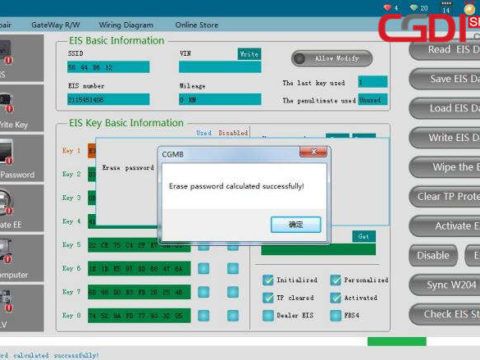Screen dimensions: 480x360
Task: Click the 'calculated successfully!' status bar text
Action: [x=56, y=355]
